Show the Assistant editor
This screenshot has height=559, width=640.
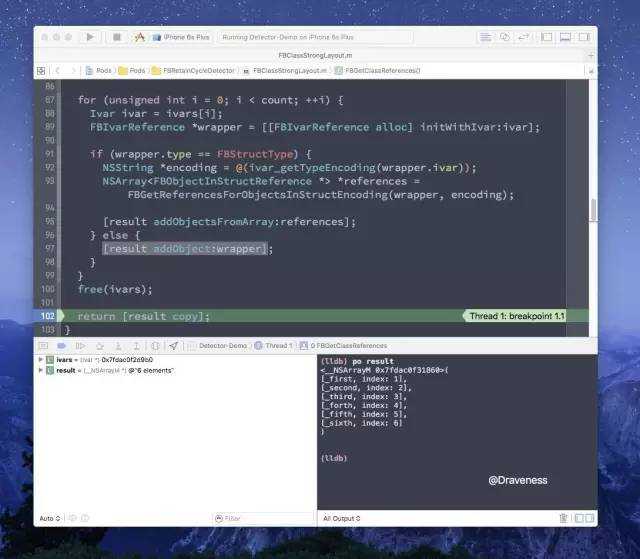point(504,37)
